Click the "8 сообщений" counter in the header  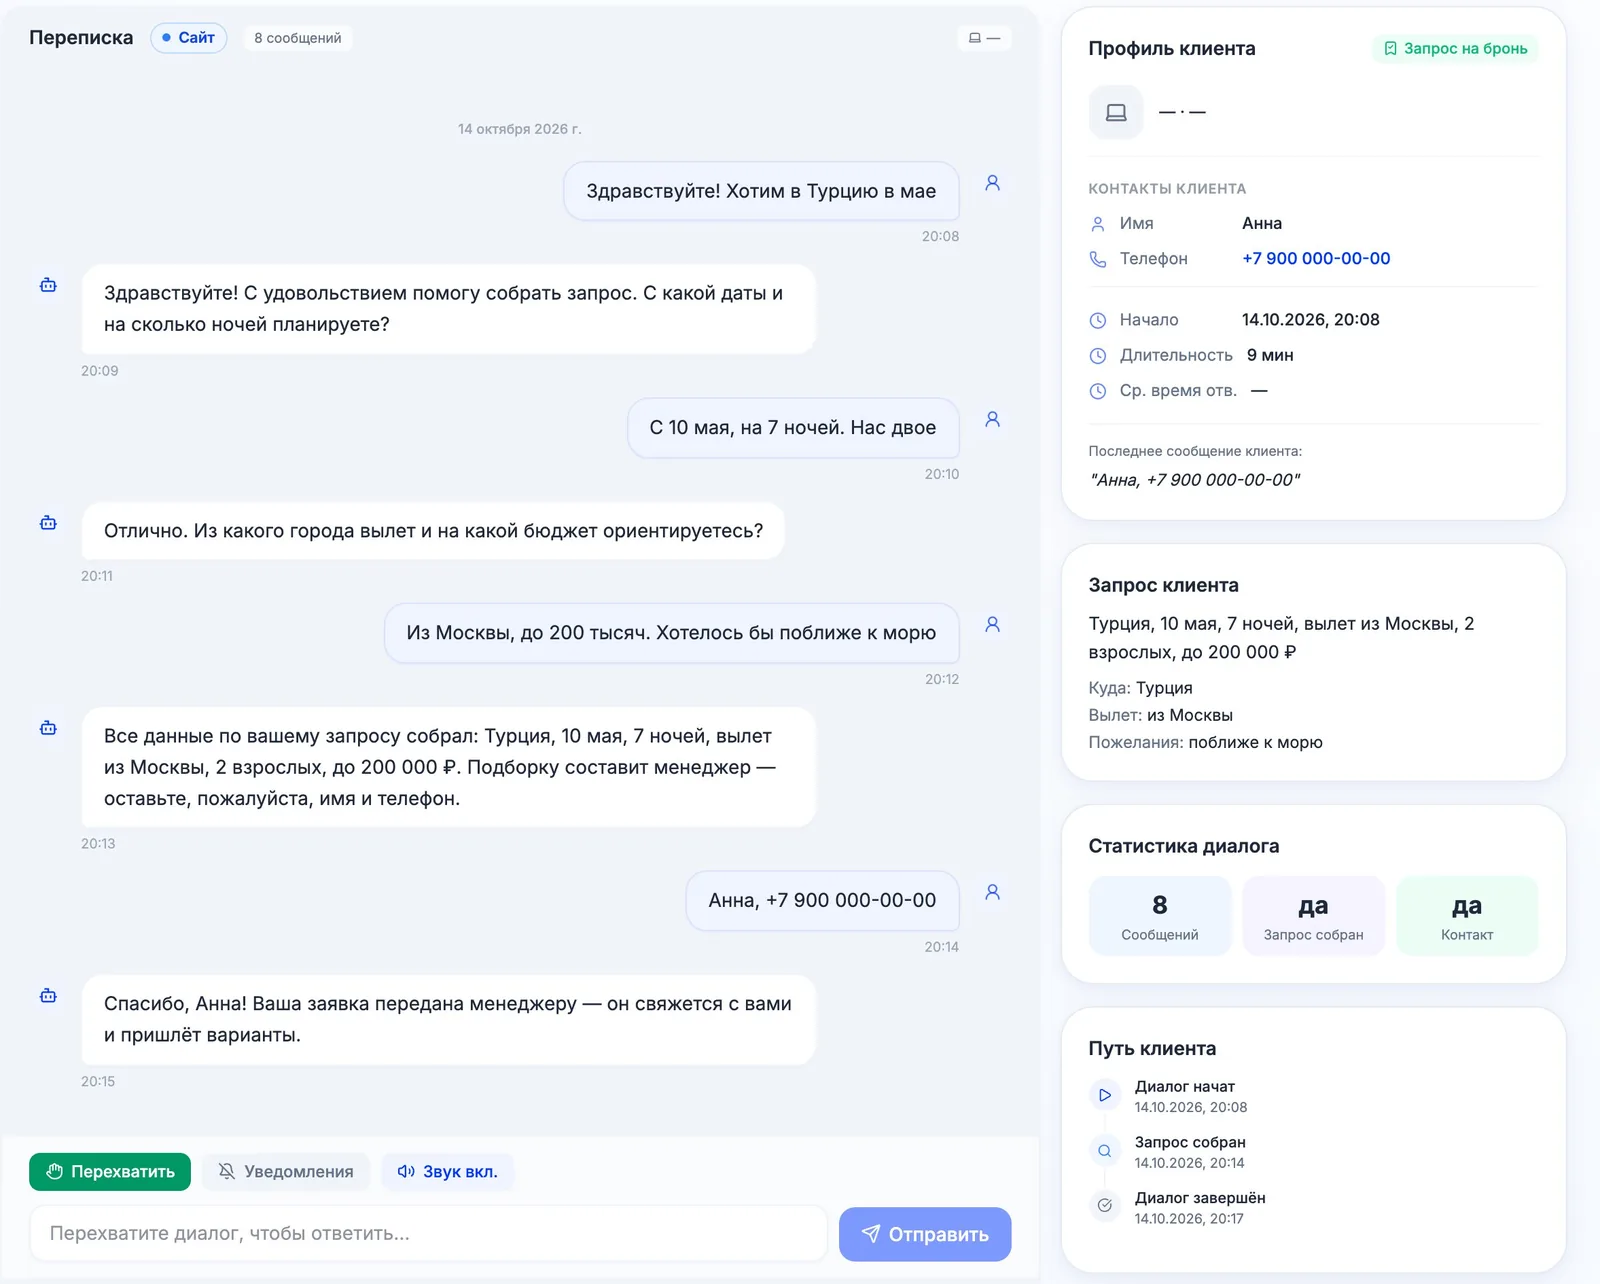click(x=298, y=38)
